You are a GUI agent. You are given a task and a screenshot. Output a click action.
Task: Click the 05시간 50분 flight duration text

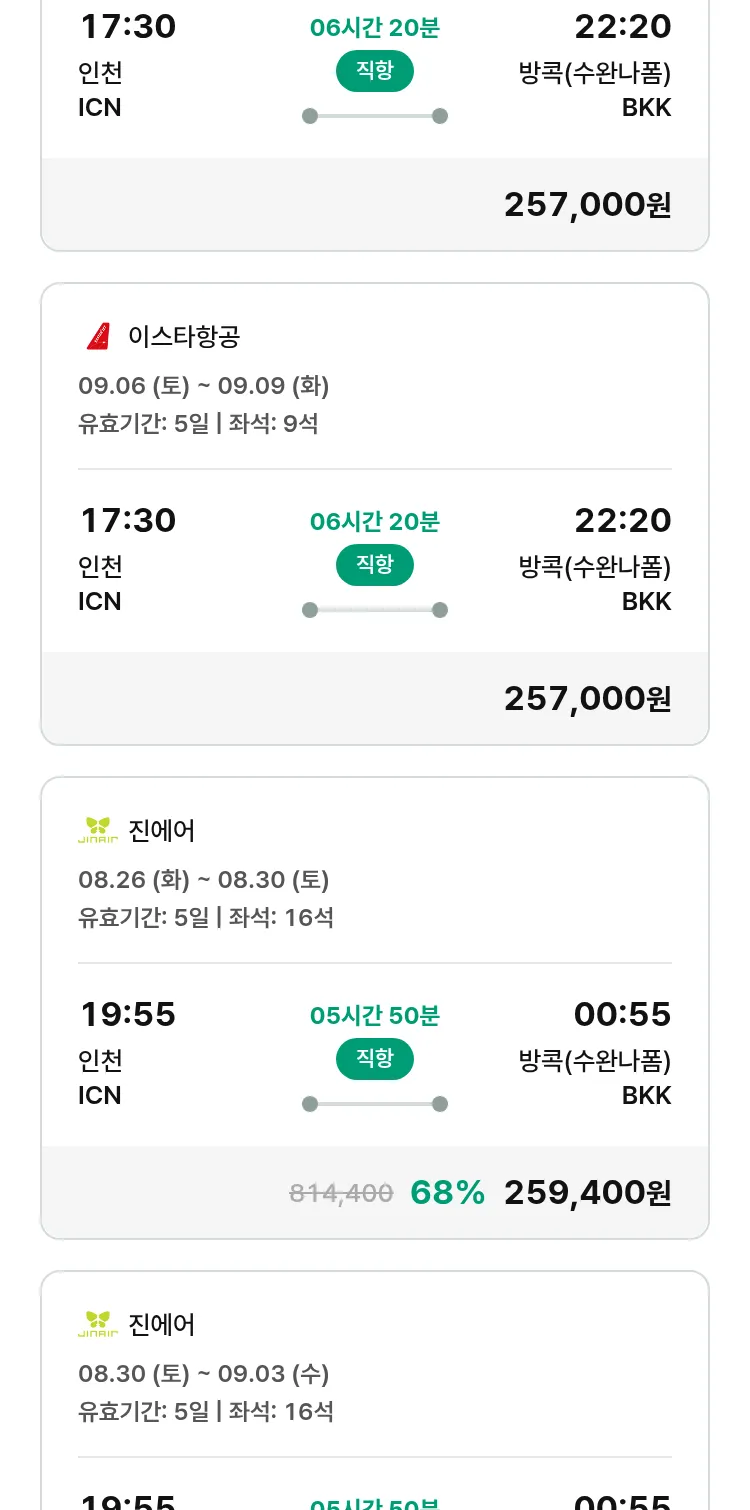coord(374,1016)
